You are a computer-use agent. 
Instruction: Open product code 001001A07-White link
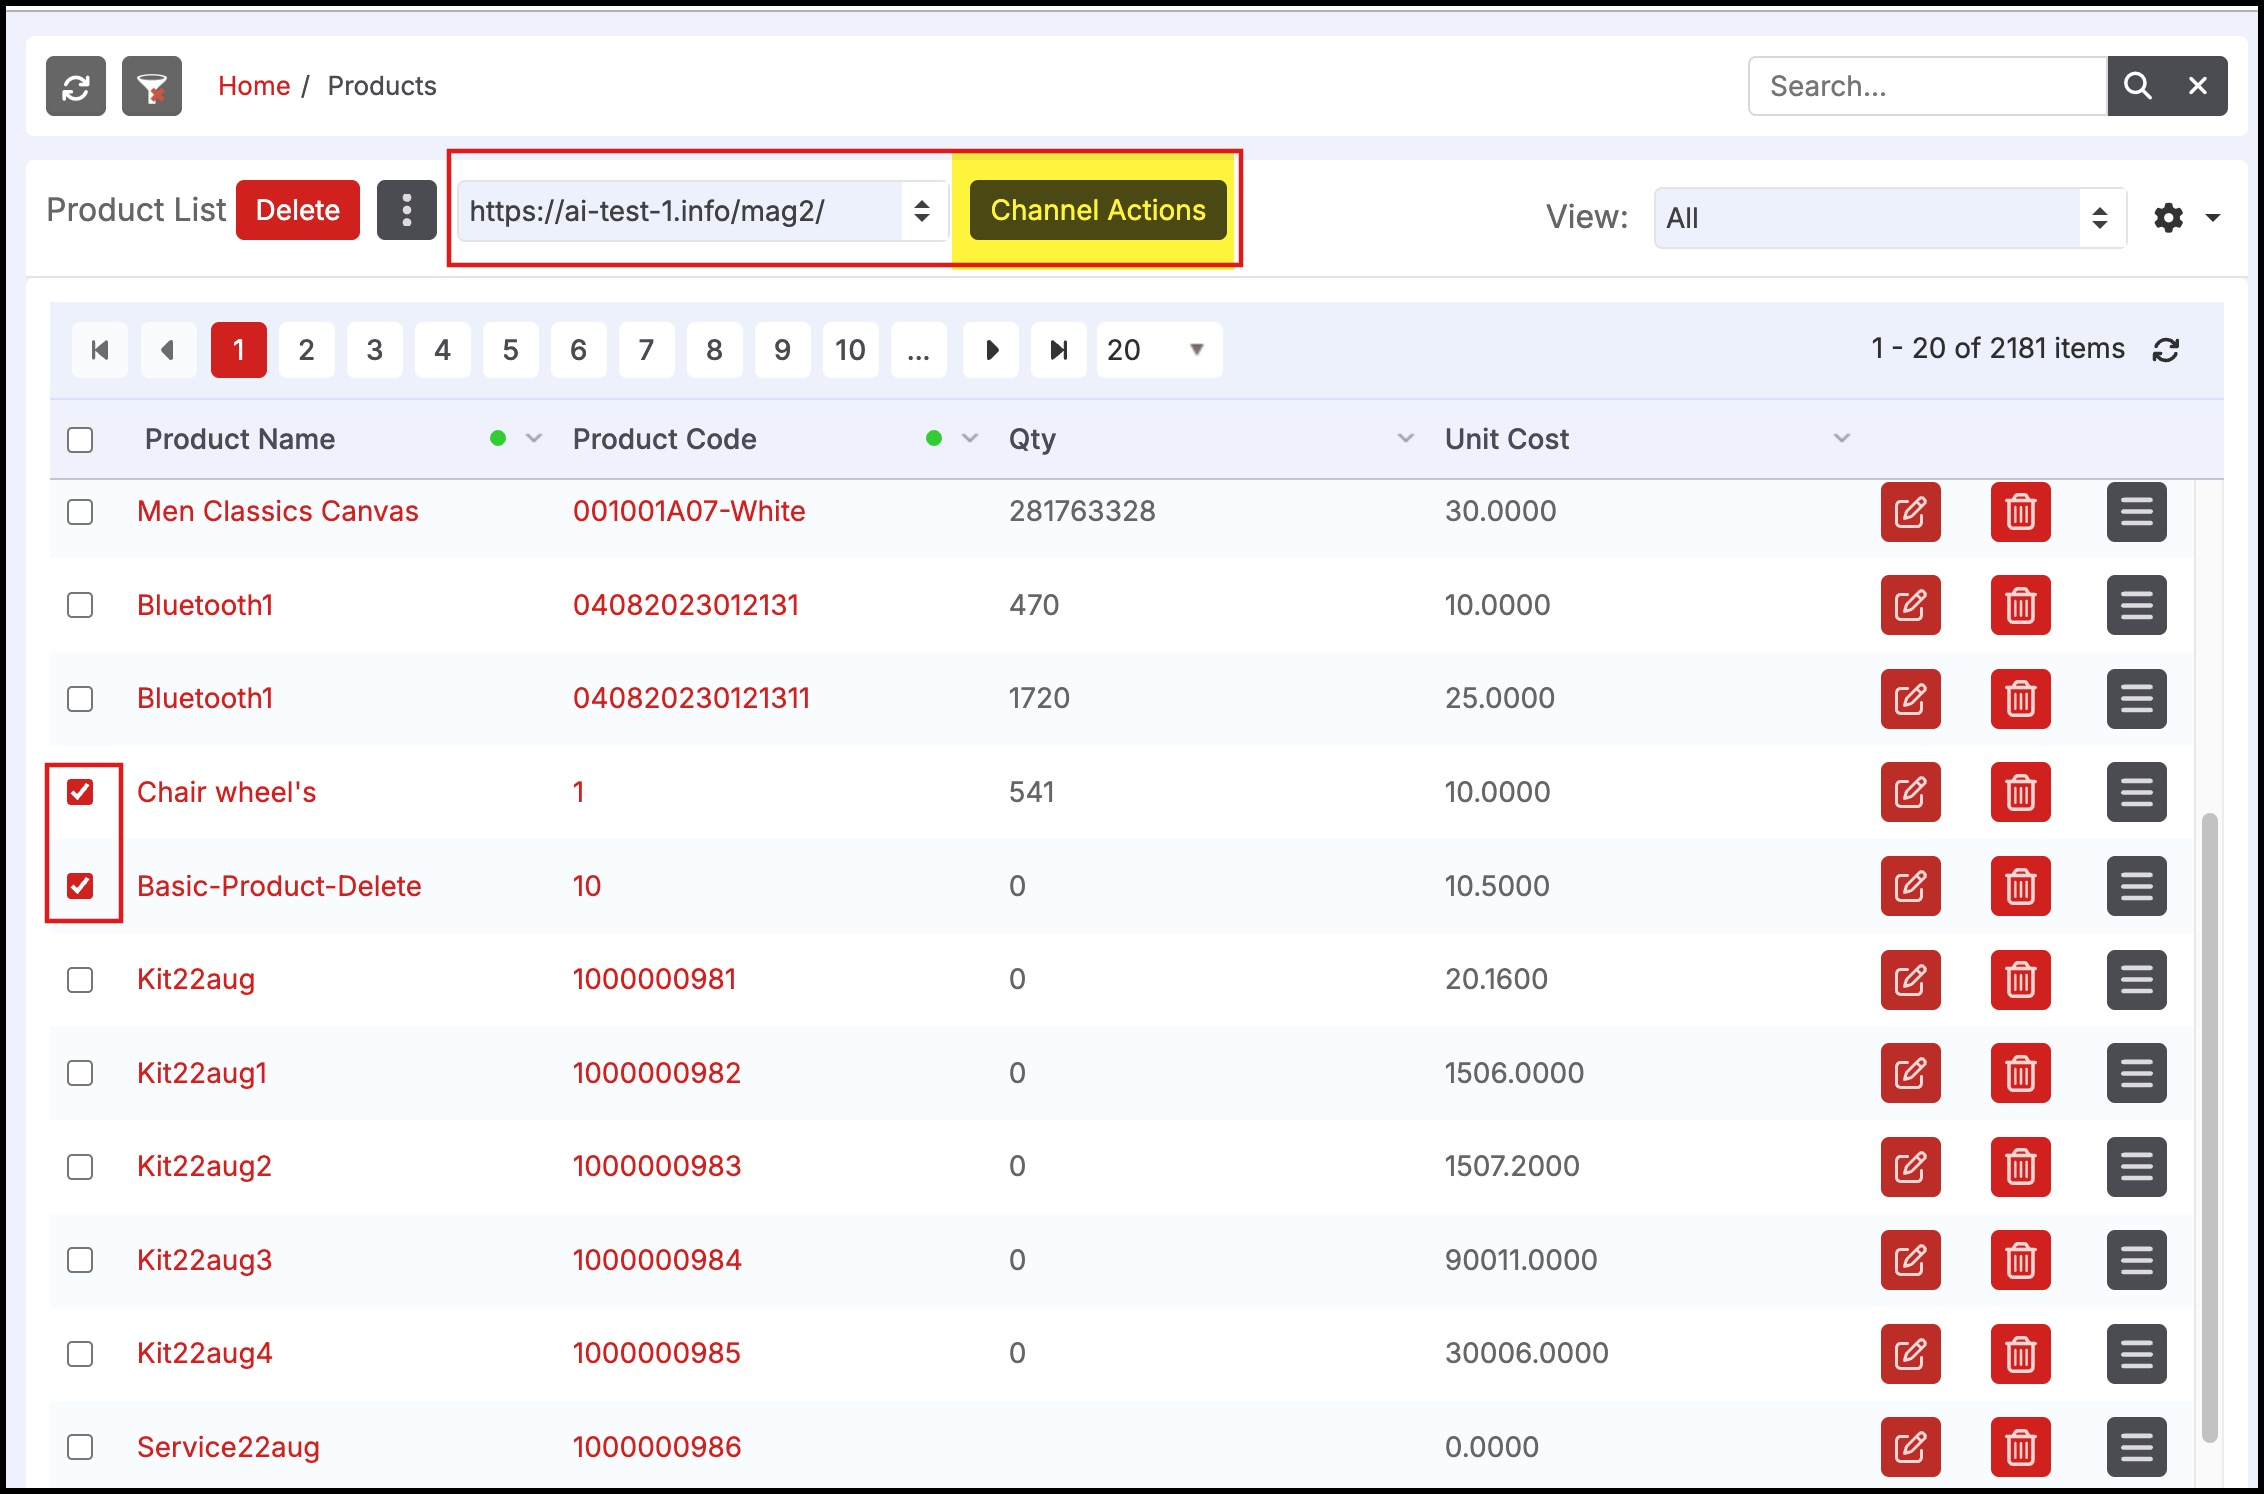(689, 512)
